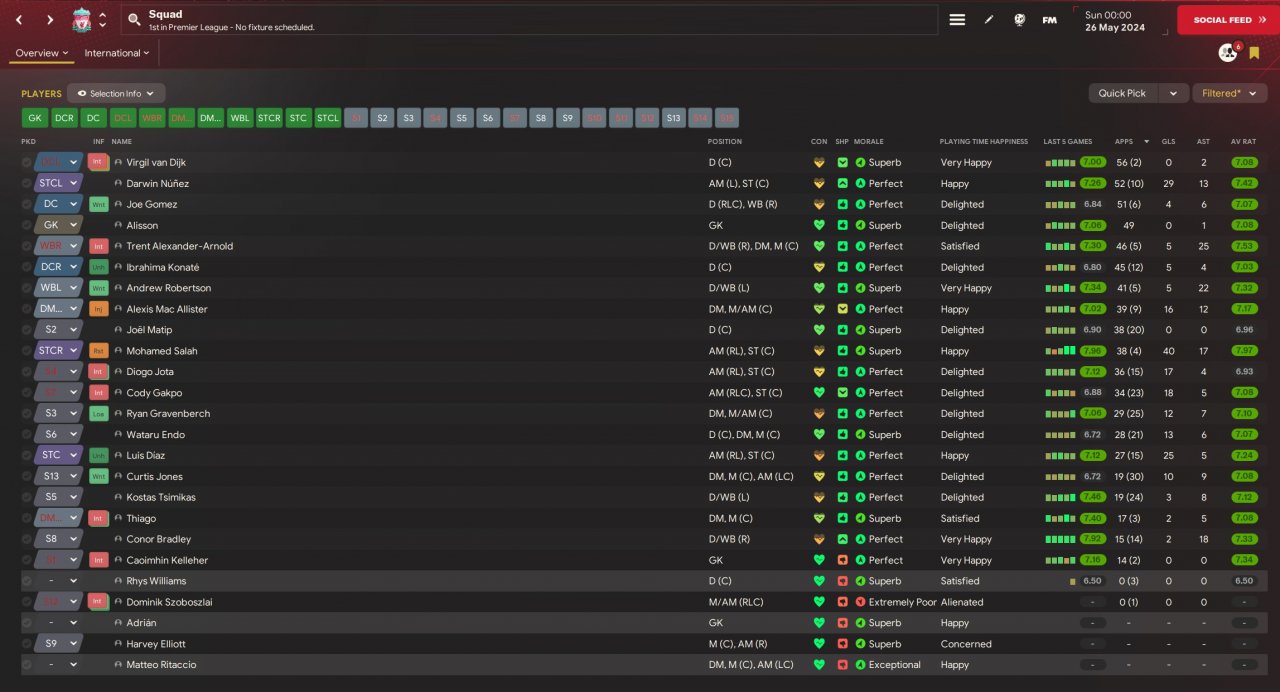Viewport: 1280px width, 692px height.
Task: Click Mohamed Salah's 7.97 average rating
Action: [1244, 351]
